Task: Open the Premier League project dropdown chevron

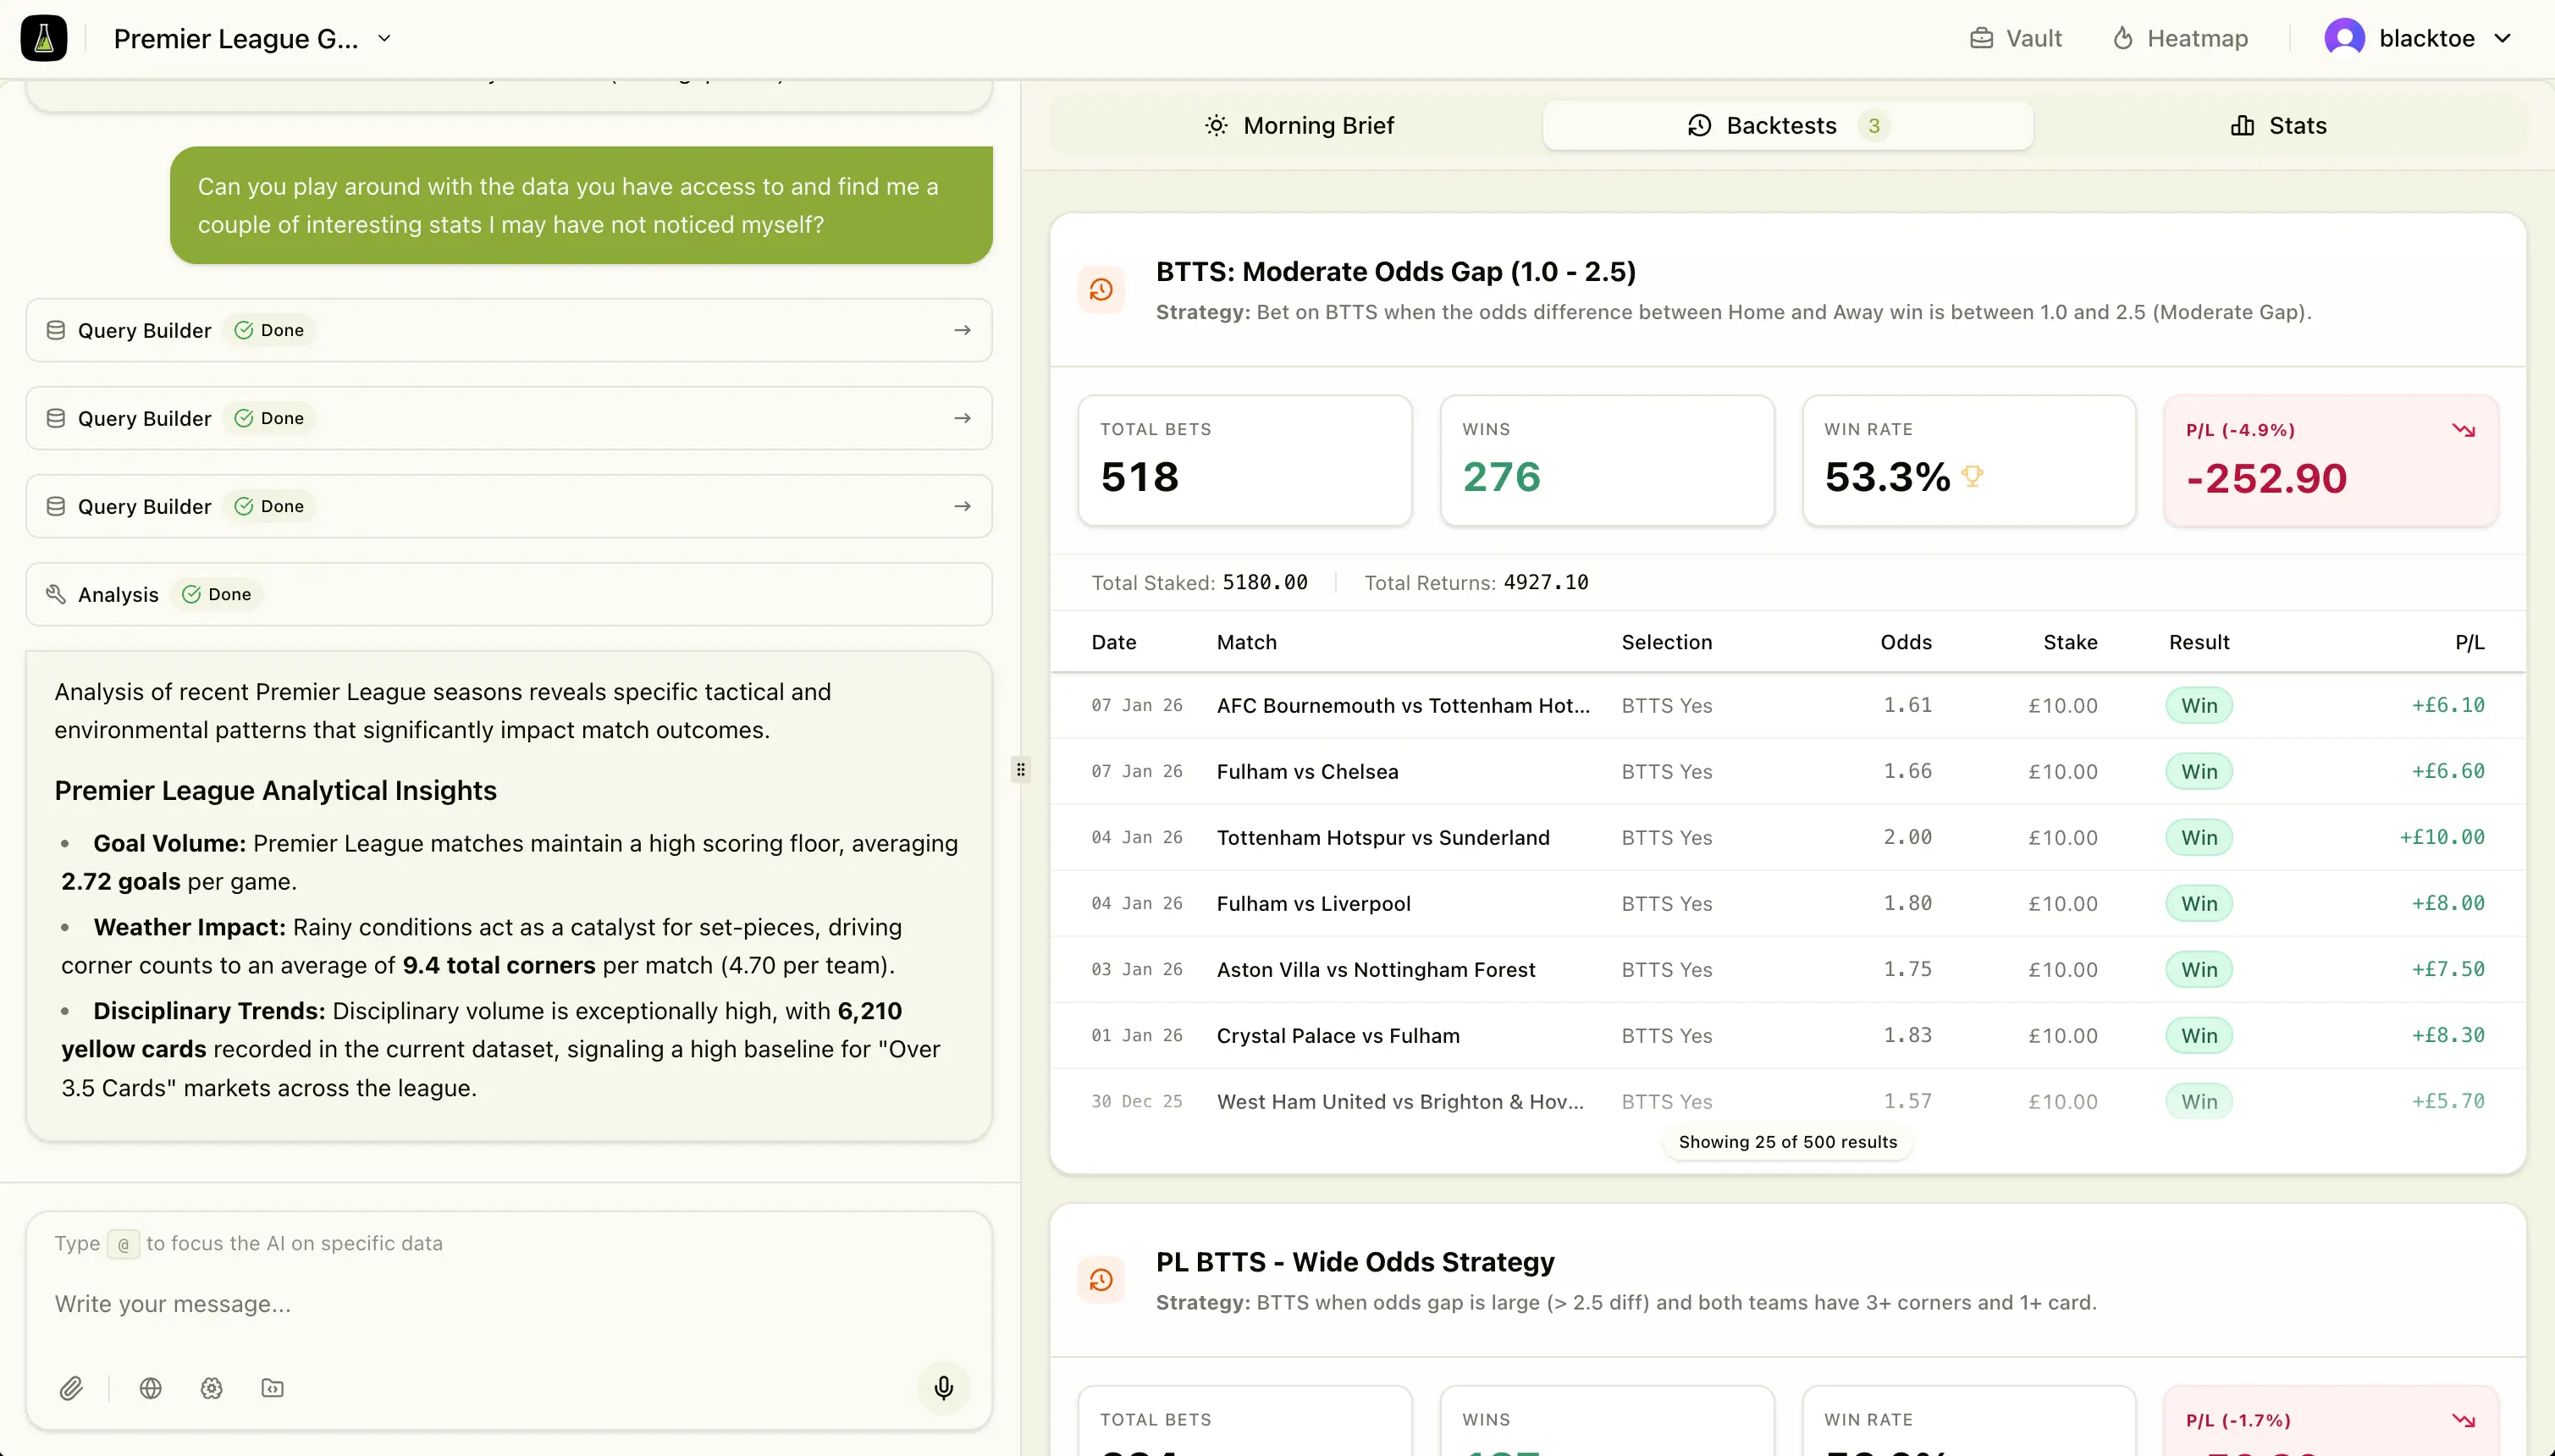Action: (x=384, y=39)
